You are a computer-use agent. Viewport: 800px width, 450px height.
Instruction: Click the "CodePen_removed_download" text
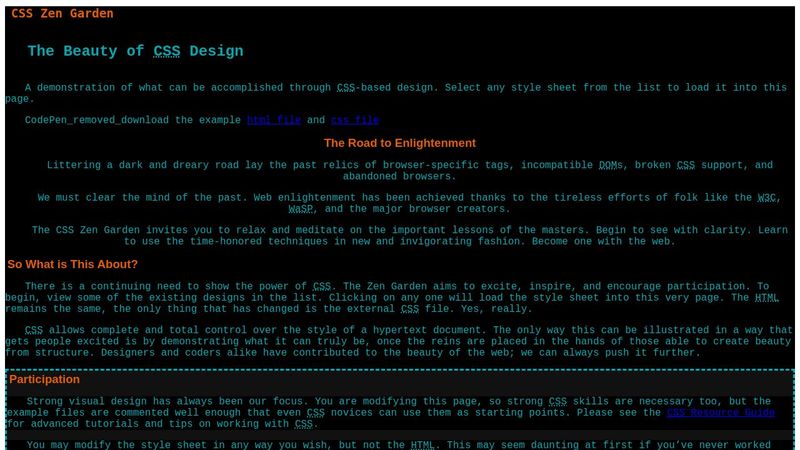point(97,120)
